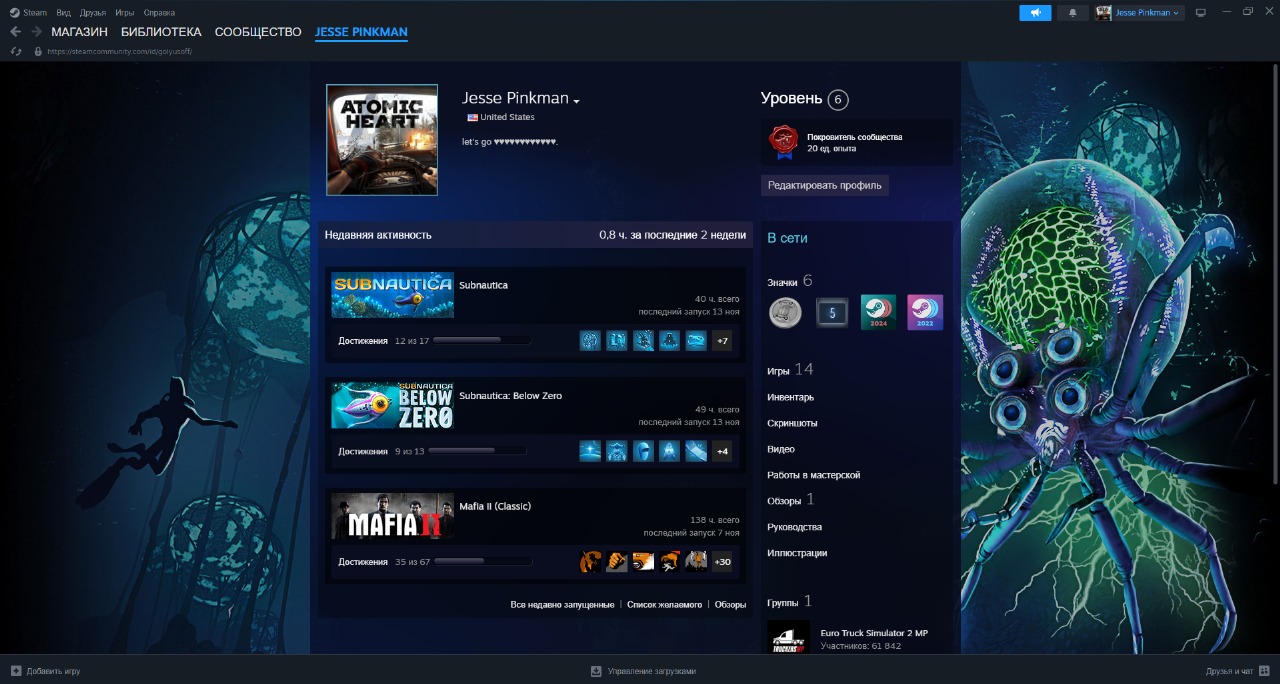Open the Игры menu in the menu bar
The width and height of the screenshot is (1280, 684).
(x=124, y=13)
